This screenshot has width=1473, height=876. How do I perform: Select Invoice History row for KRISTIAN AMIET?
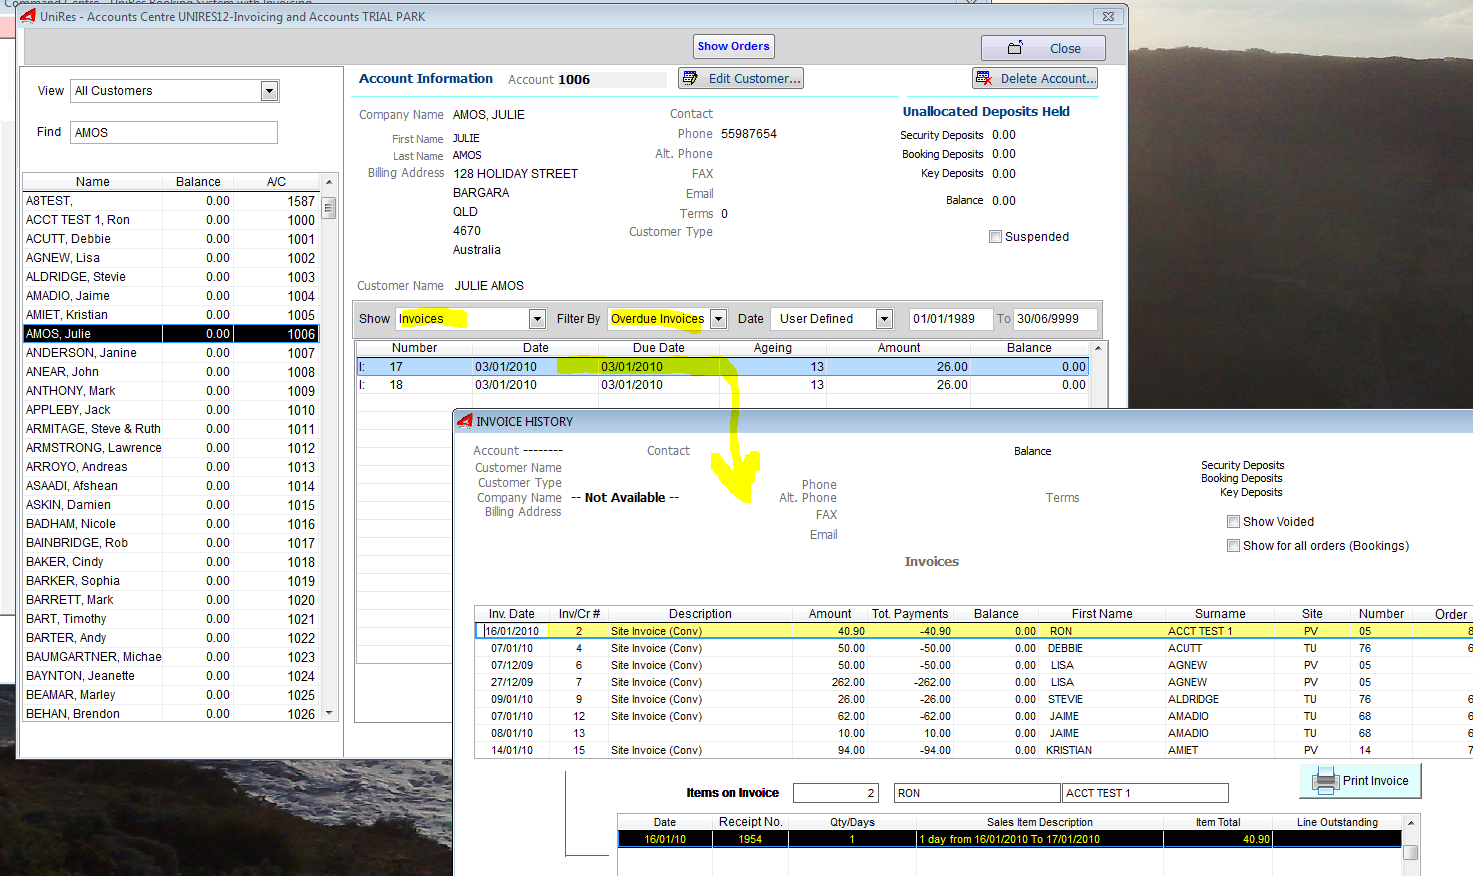973,751
